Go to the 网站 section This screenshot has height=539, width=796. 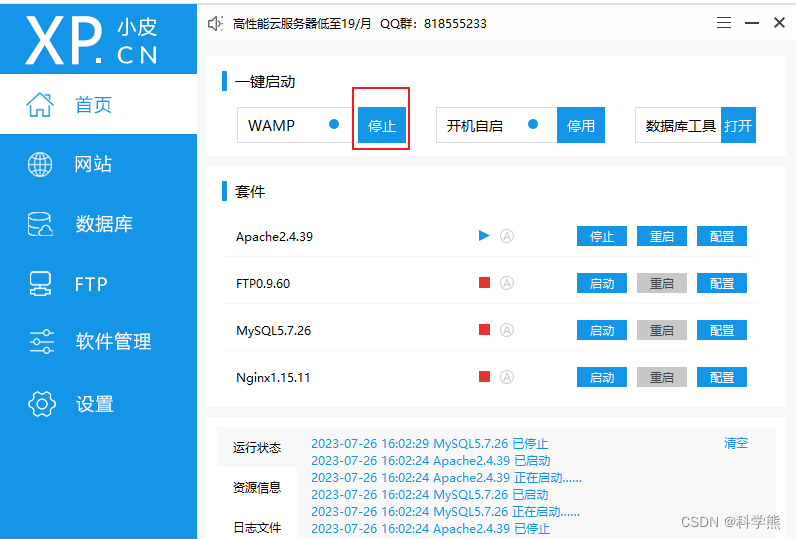click(98, 164)
